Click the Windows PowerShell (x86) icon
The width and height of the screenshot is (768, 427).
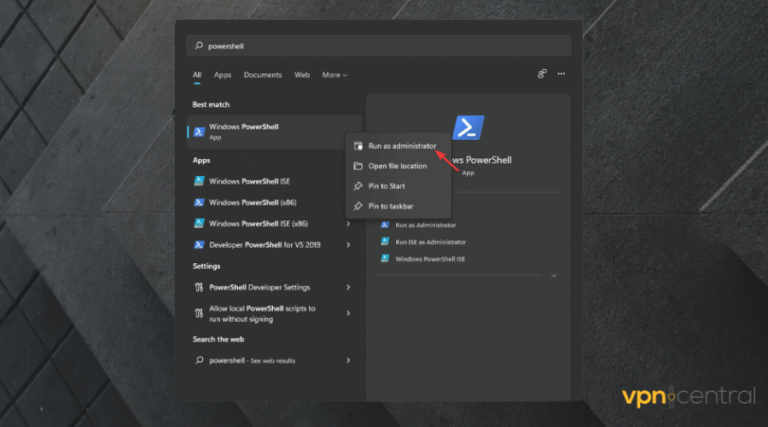point(199,202)
